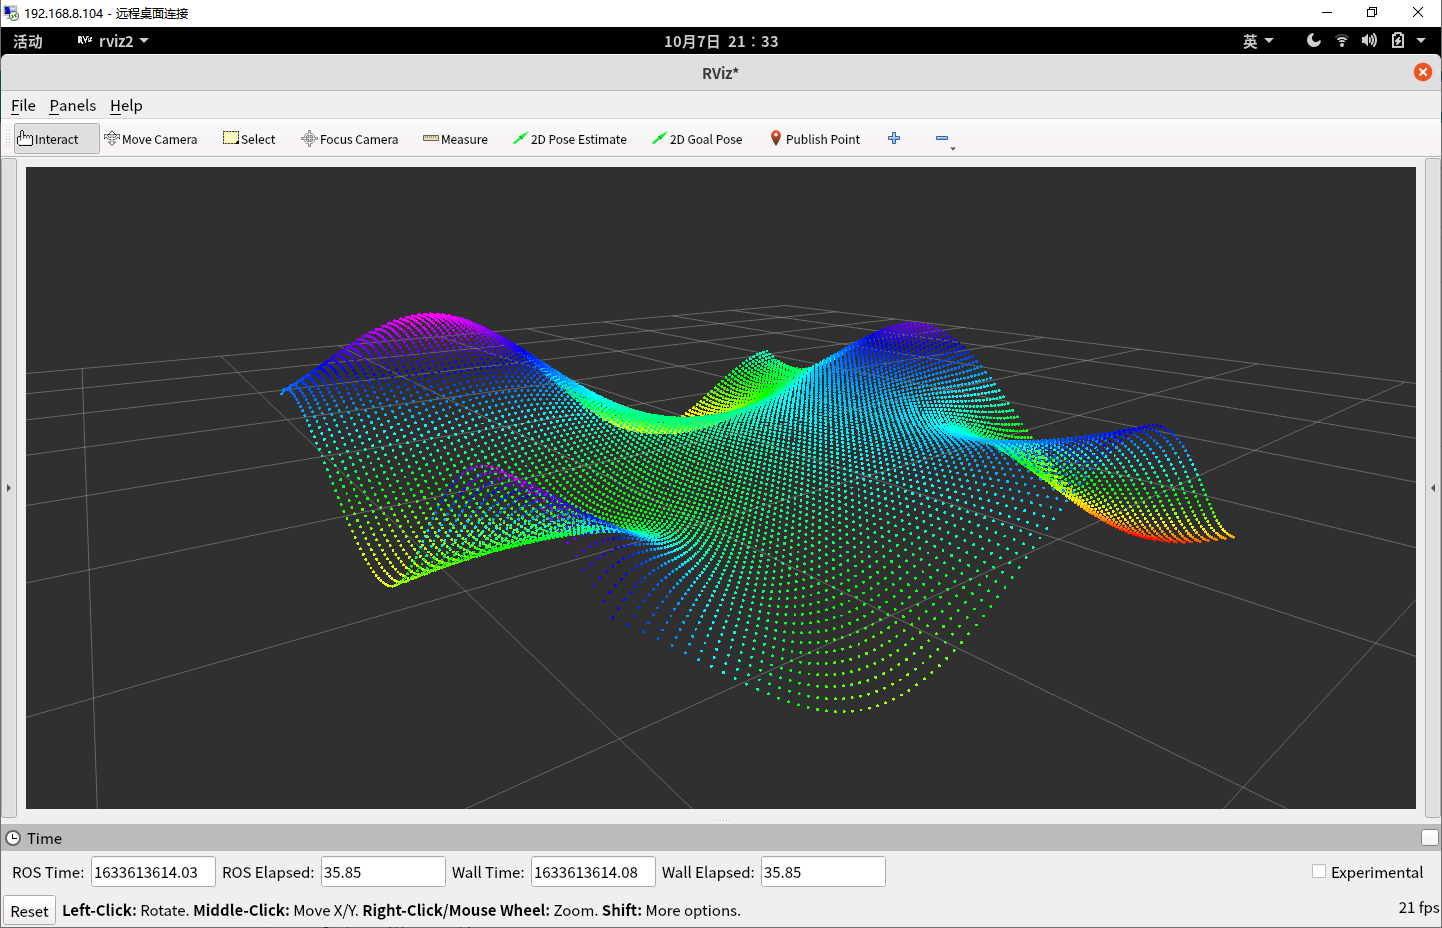
Task: Click the Focus Camera tool
Action: click(350, 139)
